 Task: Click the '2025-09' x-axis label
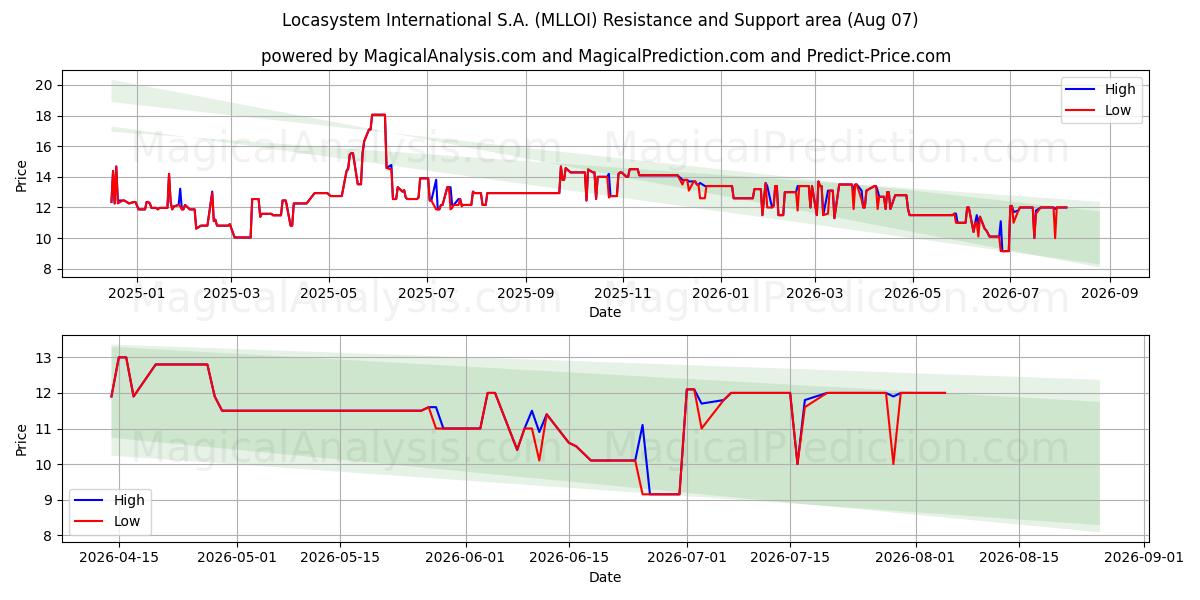526,294
